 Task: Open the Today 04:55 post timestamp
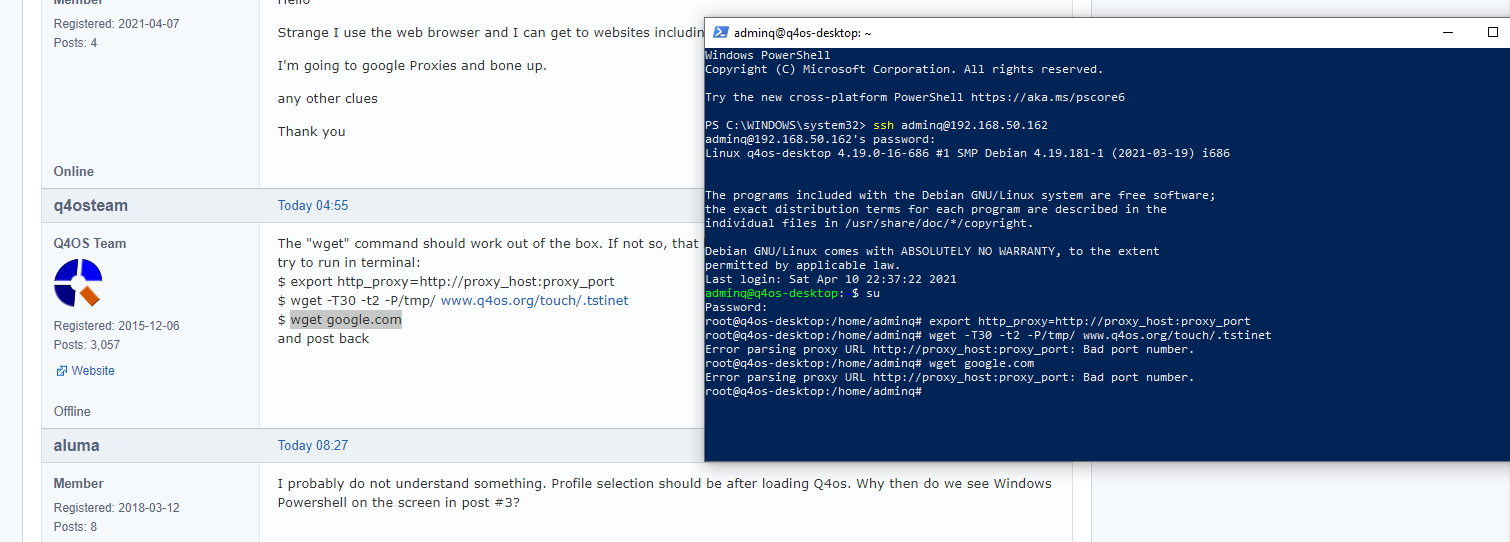point(313,205)
